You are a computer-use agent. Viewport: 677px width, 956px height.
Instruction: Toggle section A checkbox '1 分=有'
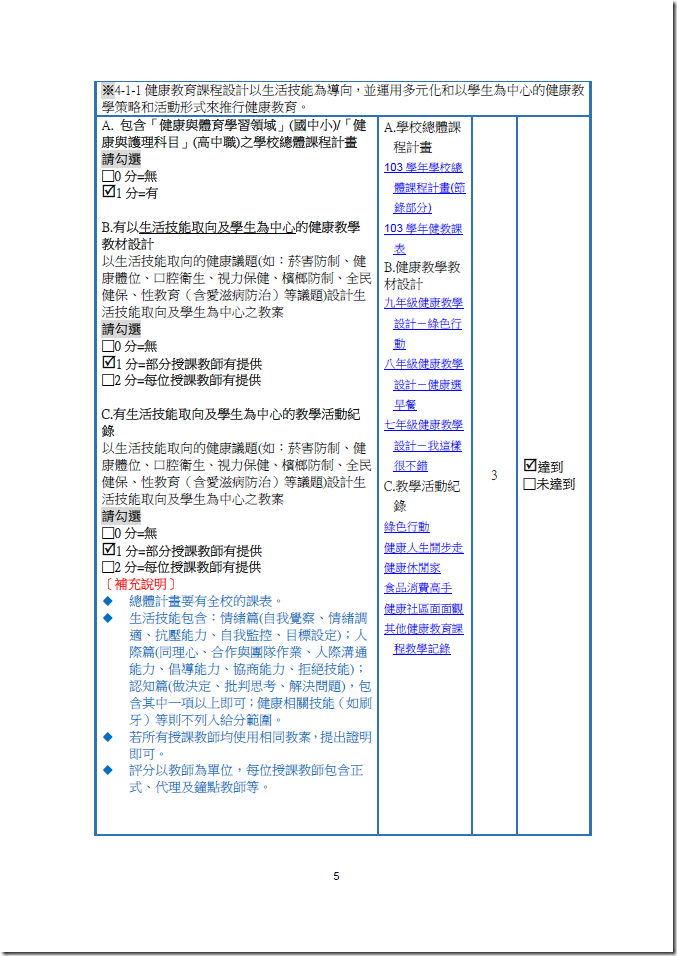pos(109,192)
